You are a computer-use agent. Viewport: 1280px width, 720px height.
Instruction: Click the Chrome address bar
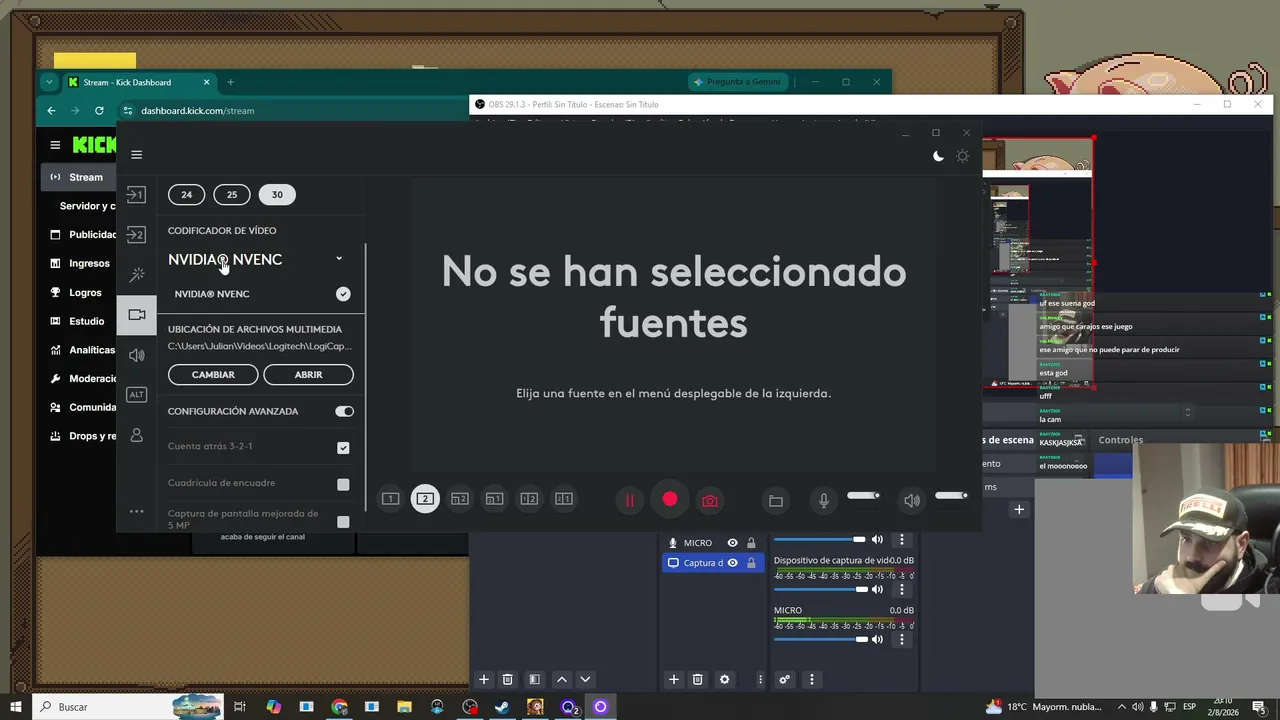pos(295,111)
